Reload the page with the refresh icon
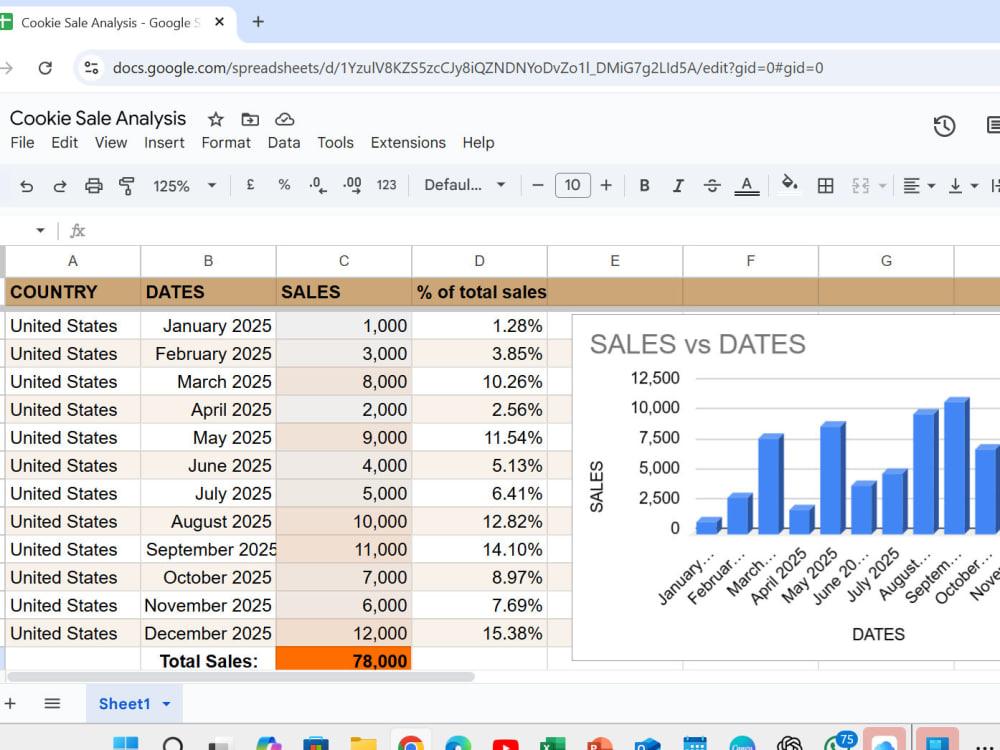Screen dimensions: 1000x750 tap(45, 68)
